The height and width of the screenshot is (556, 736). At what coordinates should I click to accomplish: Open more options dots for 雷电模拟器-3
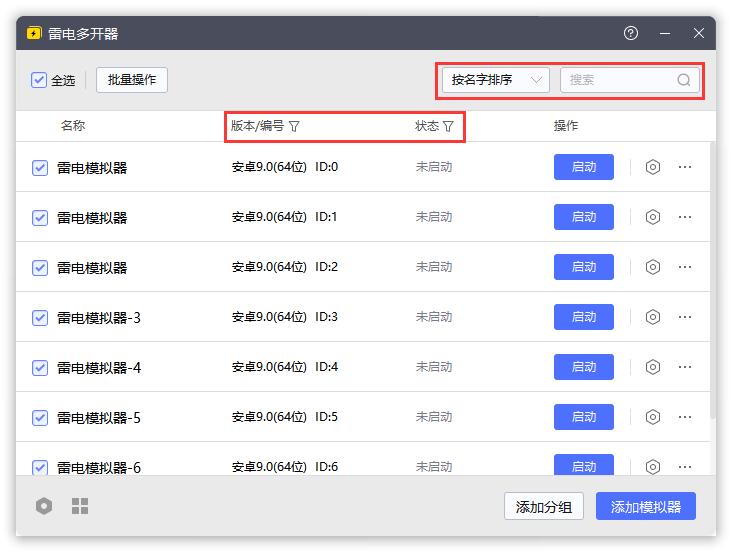[x=685, y=317]
